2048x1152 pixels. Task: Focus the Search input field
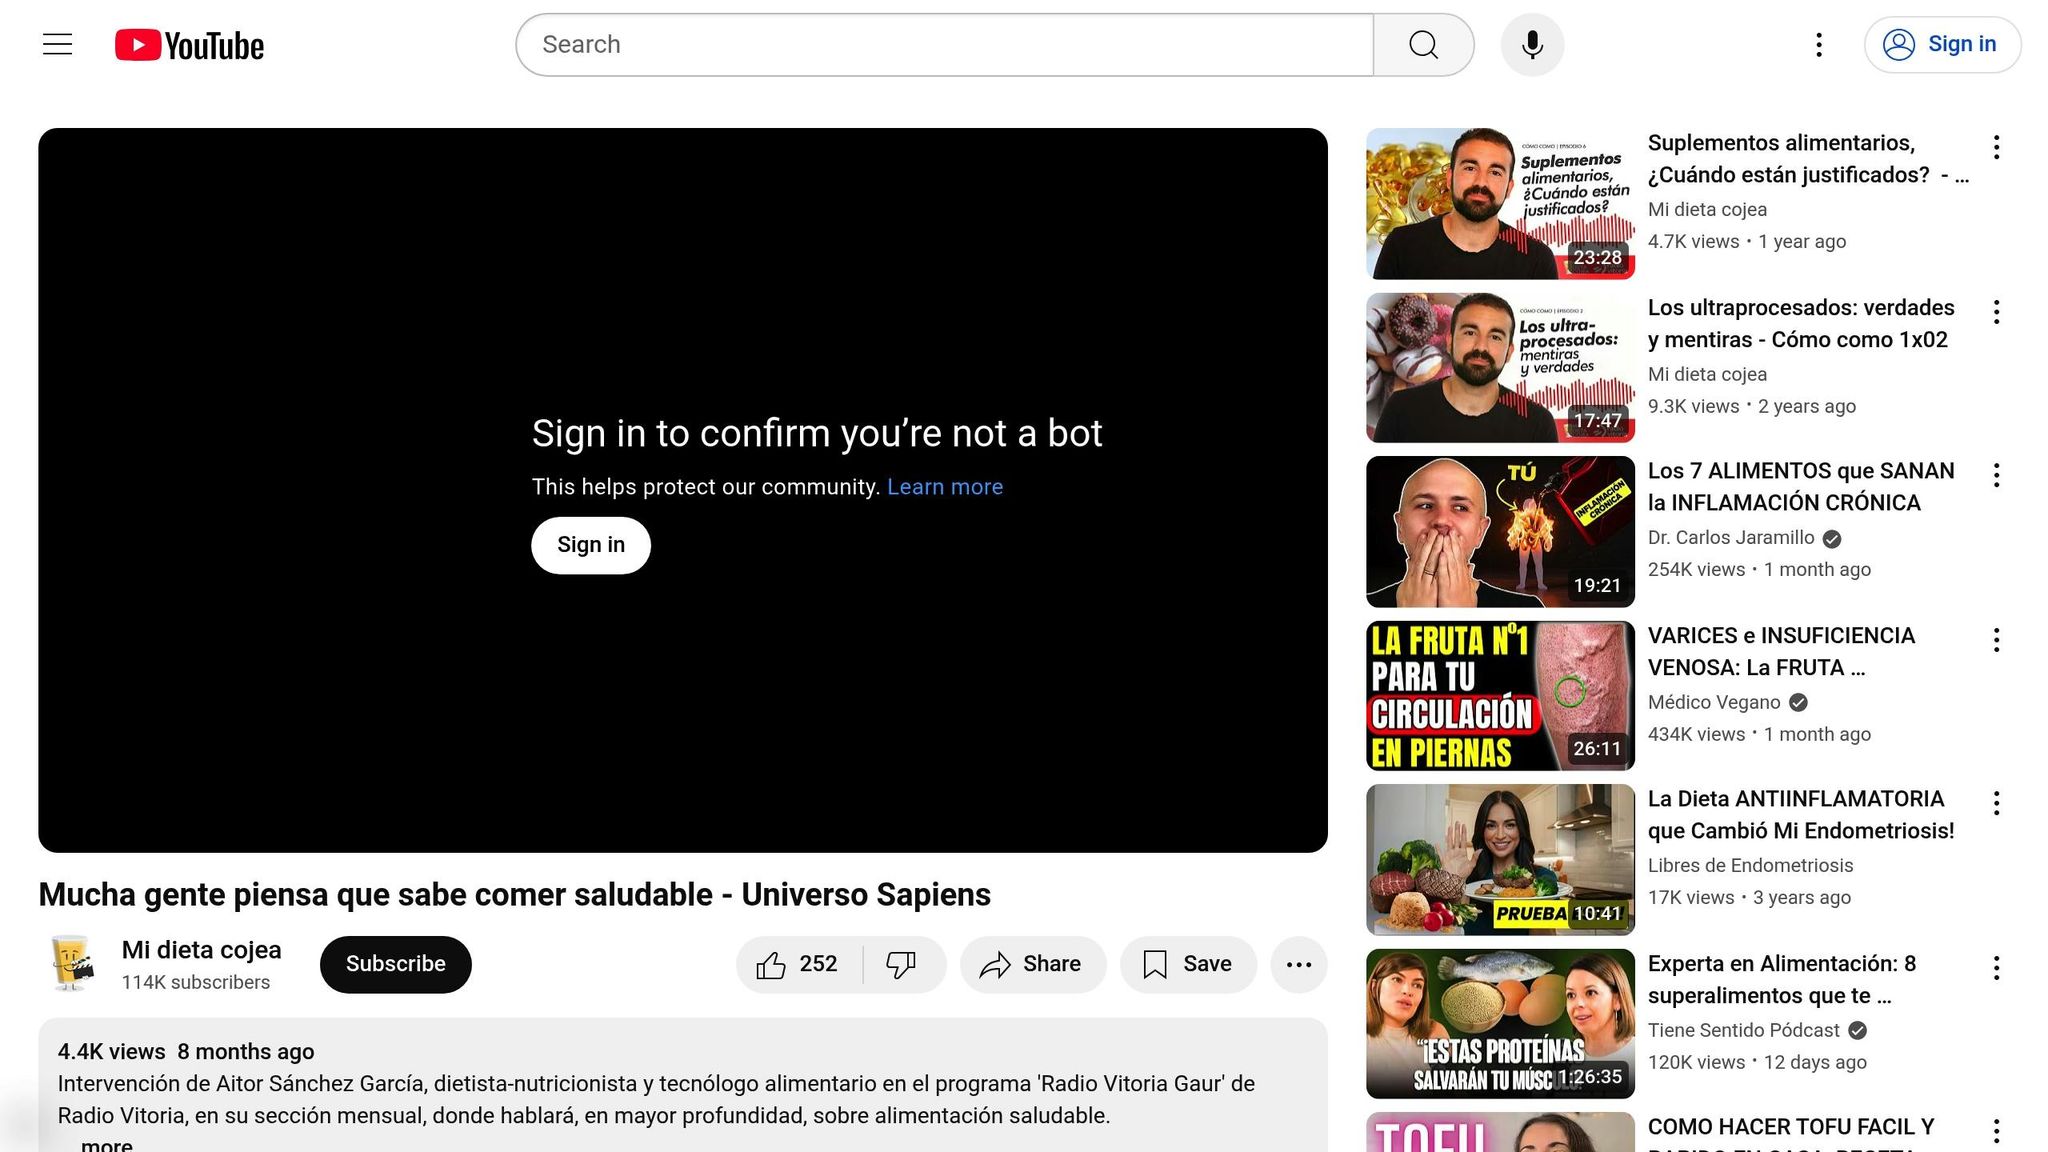[x=944, y=45]
